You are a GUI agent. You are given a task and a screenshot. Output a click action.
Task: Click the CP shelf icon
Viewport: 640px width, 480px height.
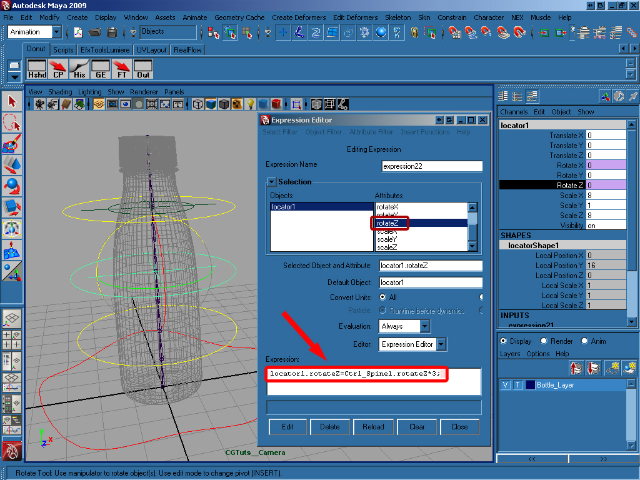[59, 69]
